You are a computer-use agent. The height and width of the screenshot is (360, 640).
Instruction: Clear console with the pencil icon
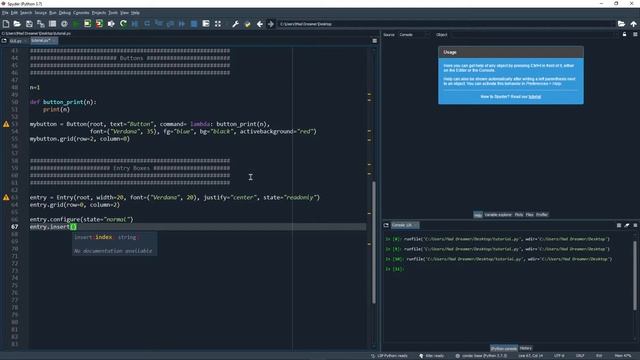[x=627, y=225]
